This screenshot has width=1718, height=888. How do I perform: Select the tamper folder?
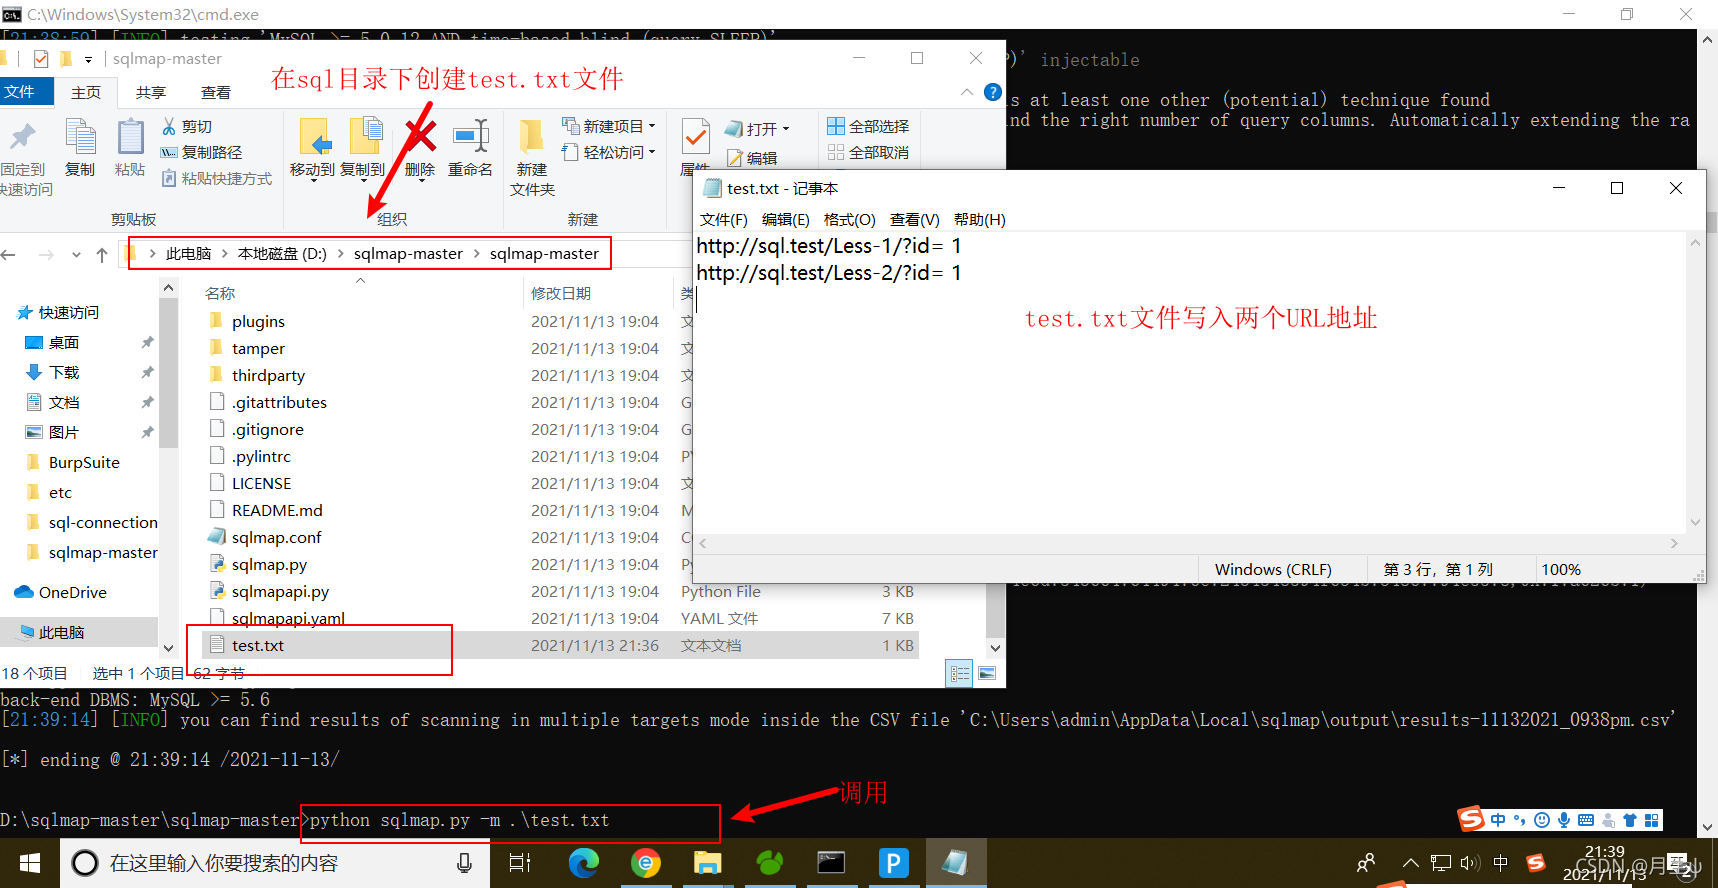pos(560,348)
